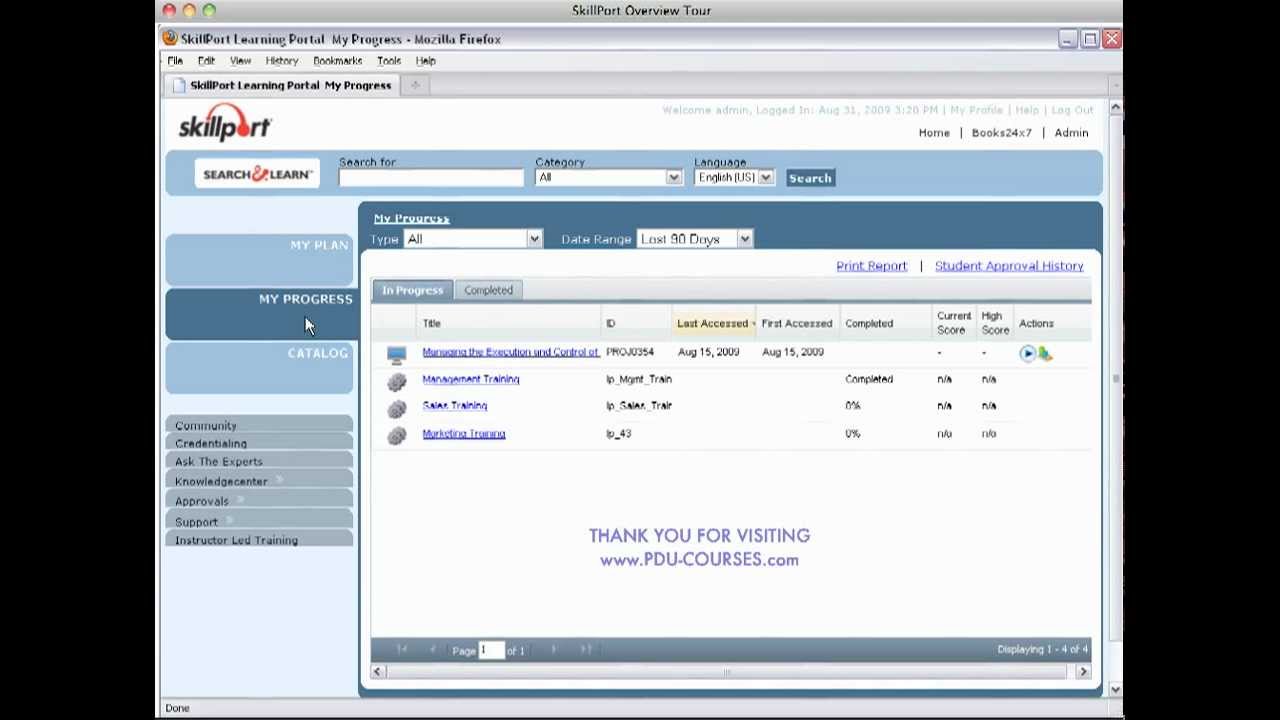Switch to the Completed tab

[488, 290]
